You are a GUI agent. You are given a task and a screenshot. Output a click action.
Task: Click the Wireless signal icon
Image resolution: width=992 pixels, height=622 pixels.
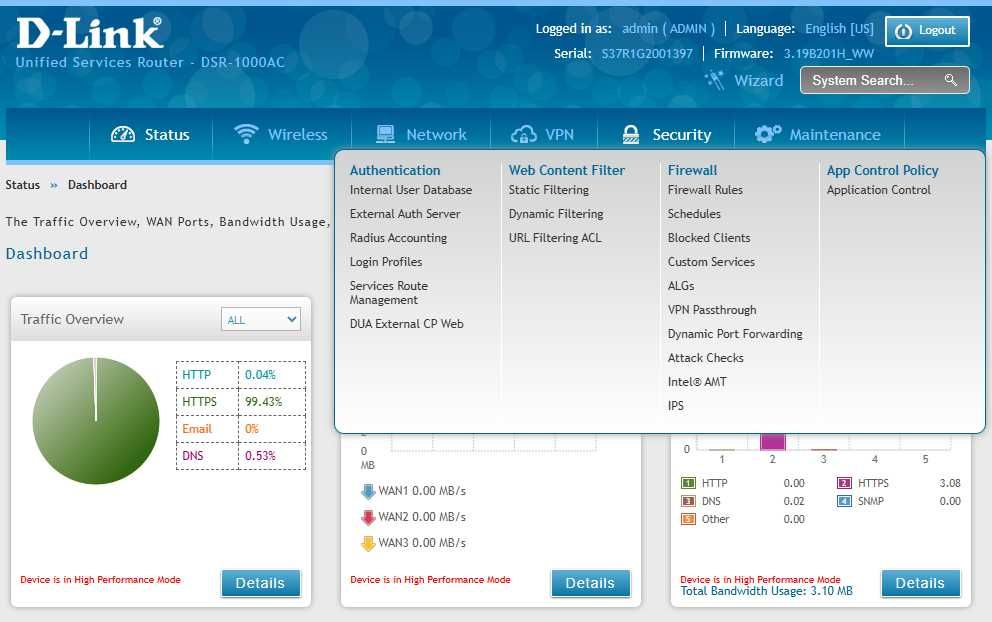[246, 134]
